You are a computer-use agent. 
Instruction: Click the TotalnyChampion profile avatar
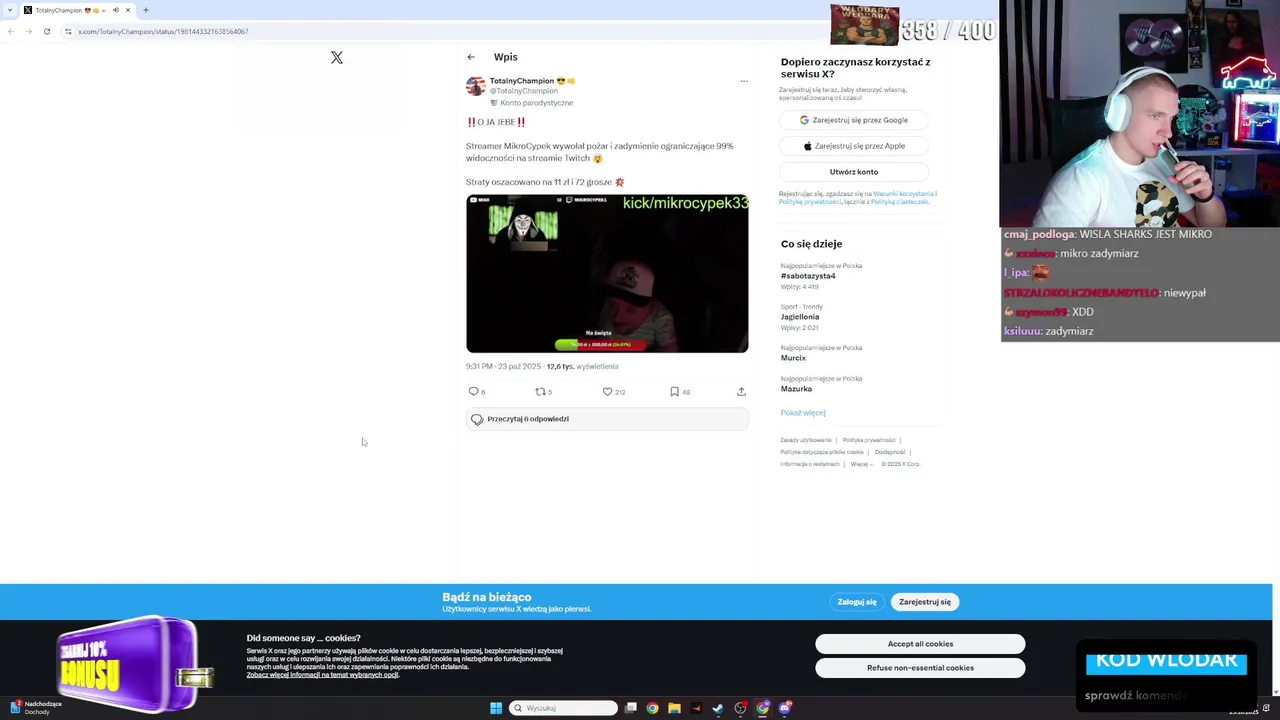tap(475, 86)
